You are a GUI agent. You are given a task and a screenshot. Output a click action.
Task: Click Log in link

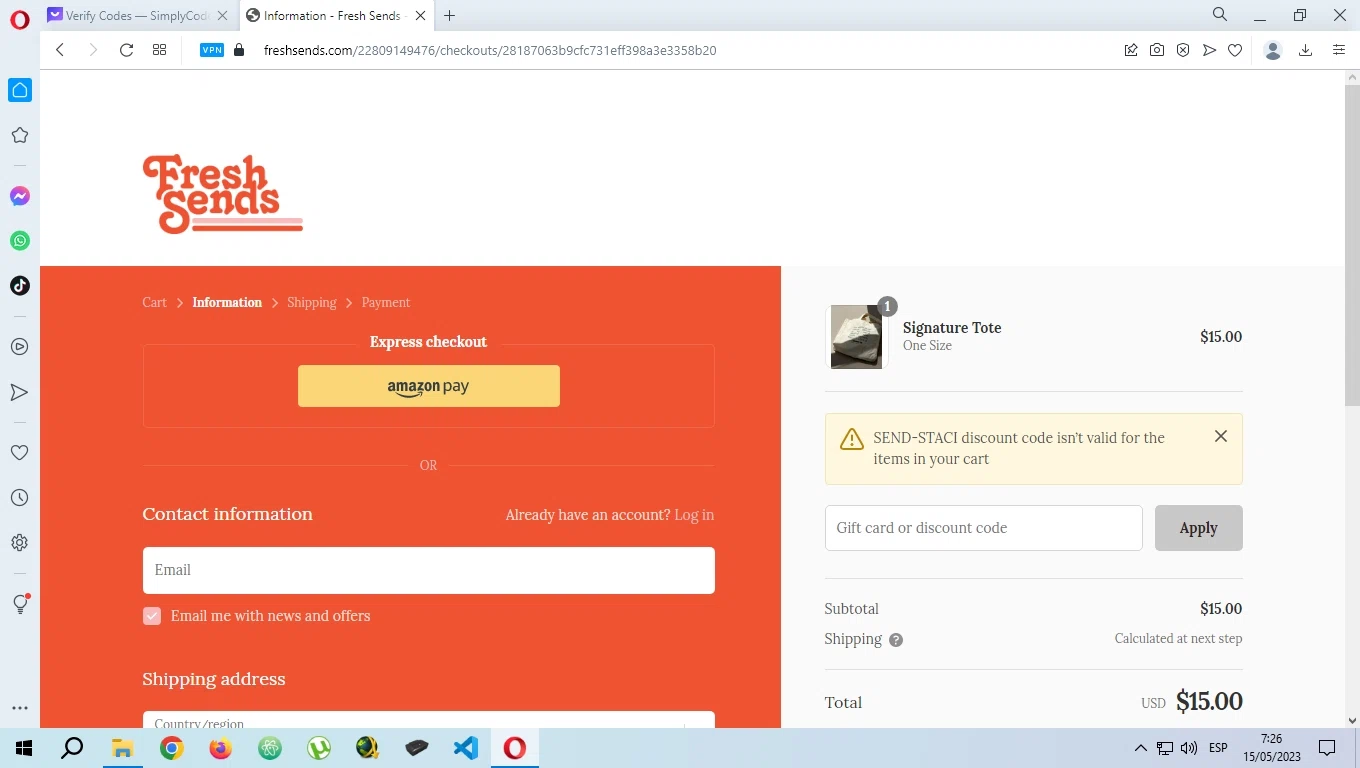point(694,515)
